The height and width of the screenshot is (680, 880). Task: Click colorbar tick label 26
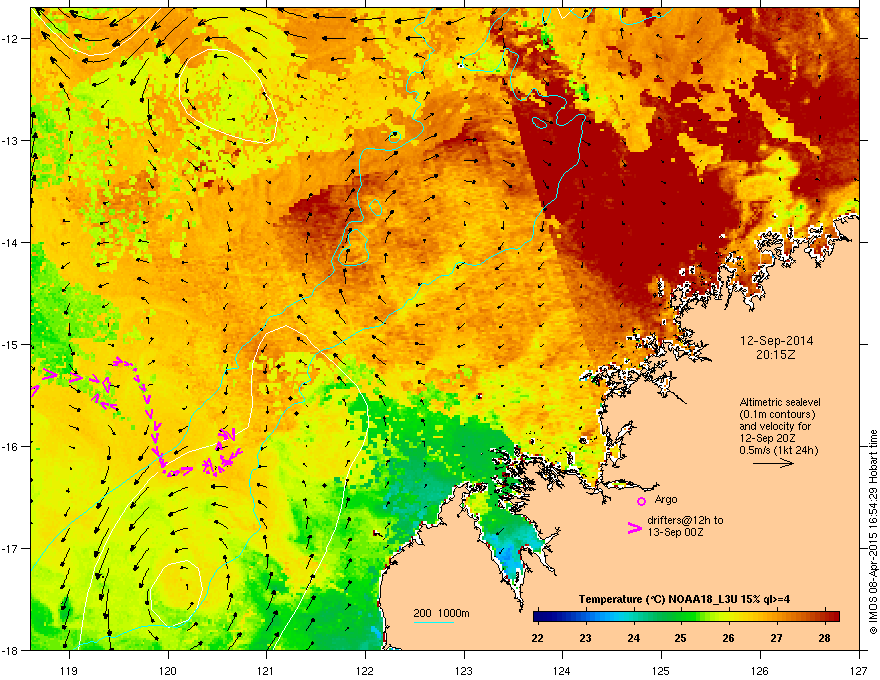728,638
